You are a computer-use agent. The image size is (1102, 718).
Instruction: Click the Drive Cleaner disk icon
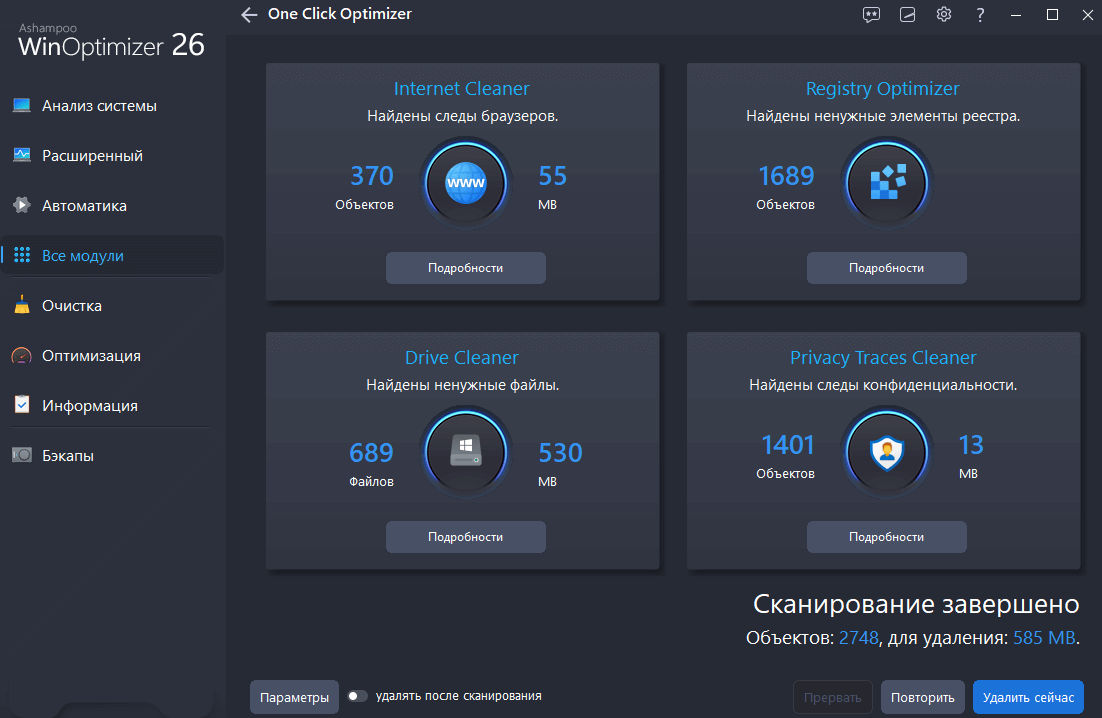pyautogui.click(x=465, y=452)
